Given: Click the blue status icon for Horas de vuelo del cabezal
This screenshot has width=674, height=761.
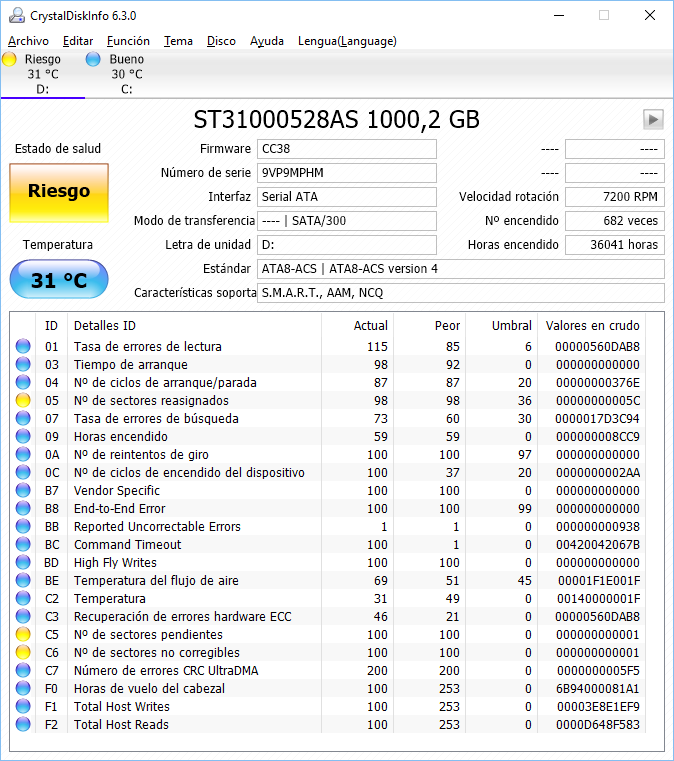Looking at the screenshot, I should point(23,688).
